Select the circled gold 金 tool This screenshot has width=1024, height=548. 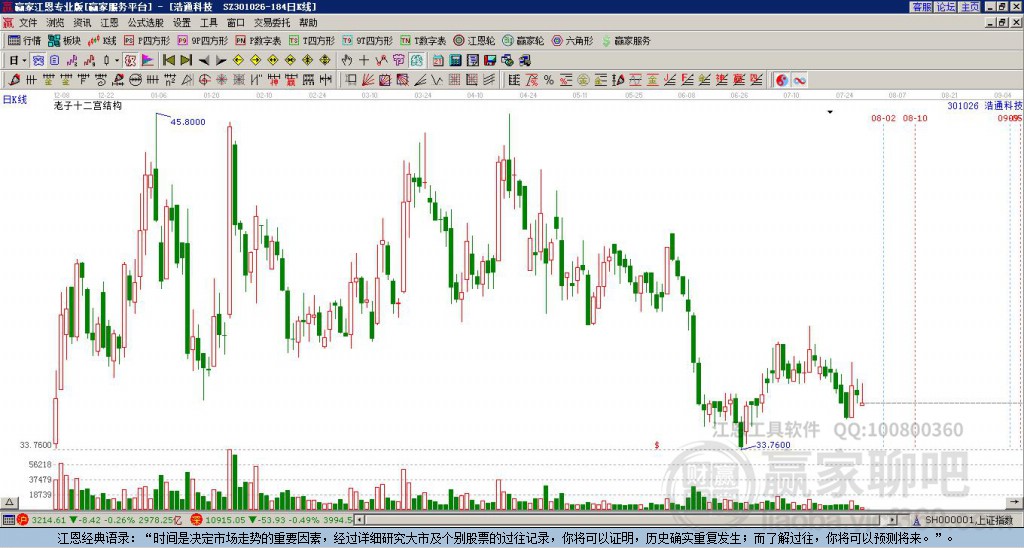point(583,80)
